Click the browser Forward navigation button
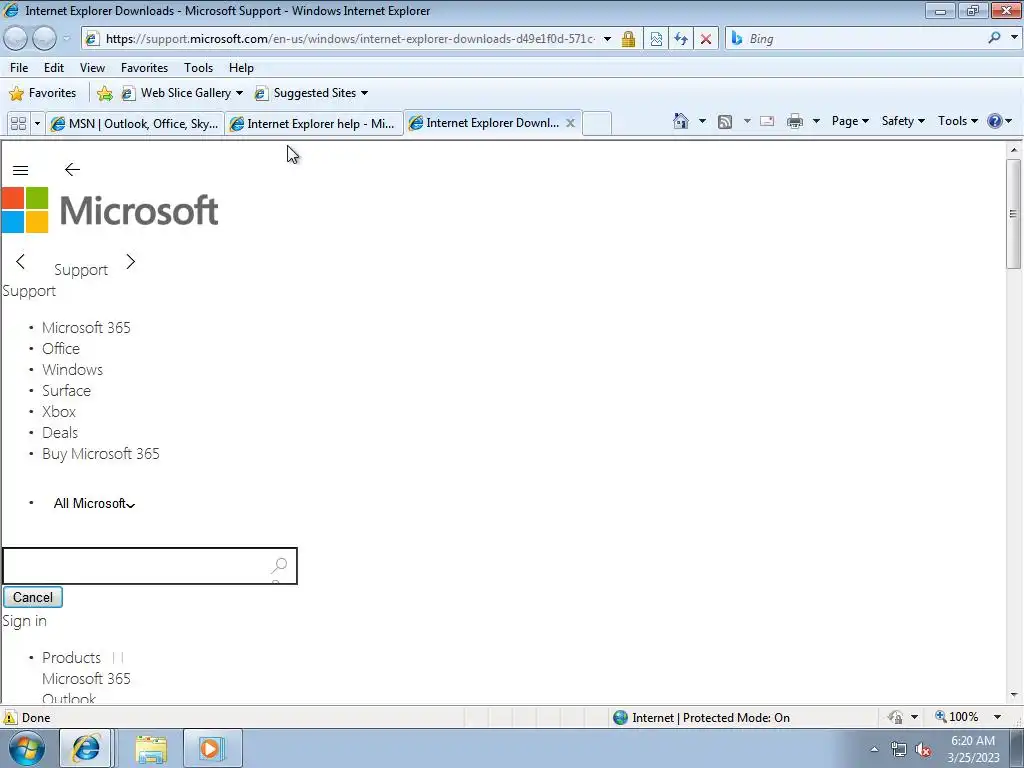The height and width of the screenshot is (768, 1024). pos(44,39)
